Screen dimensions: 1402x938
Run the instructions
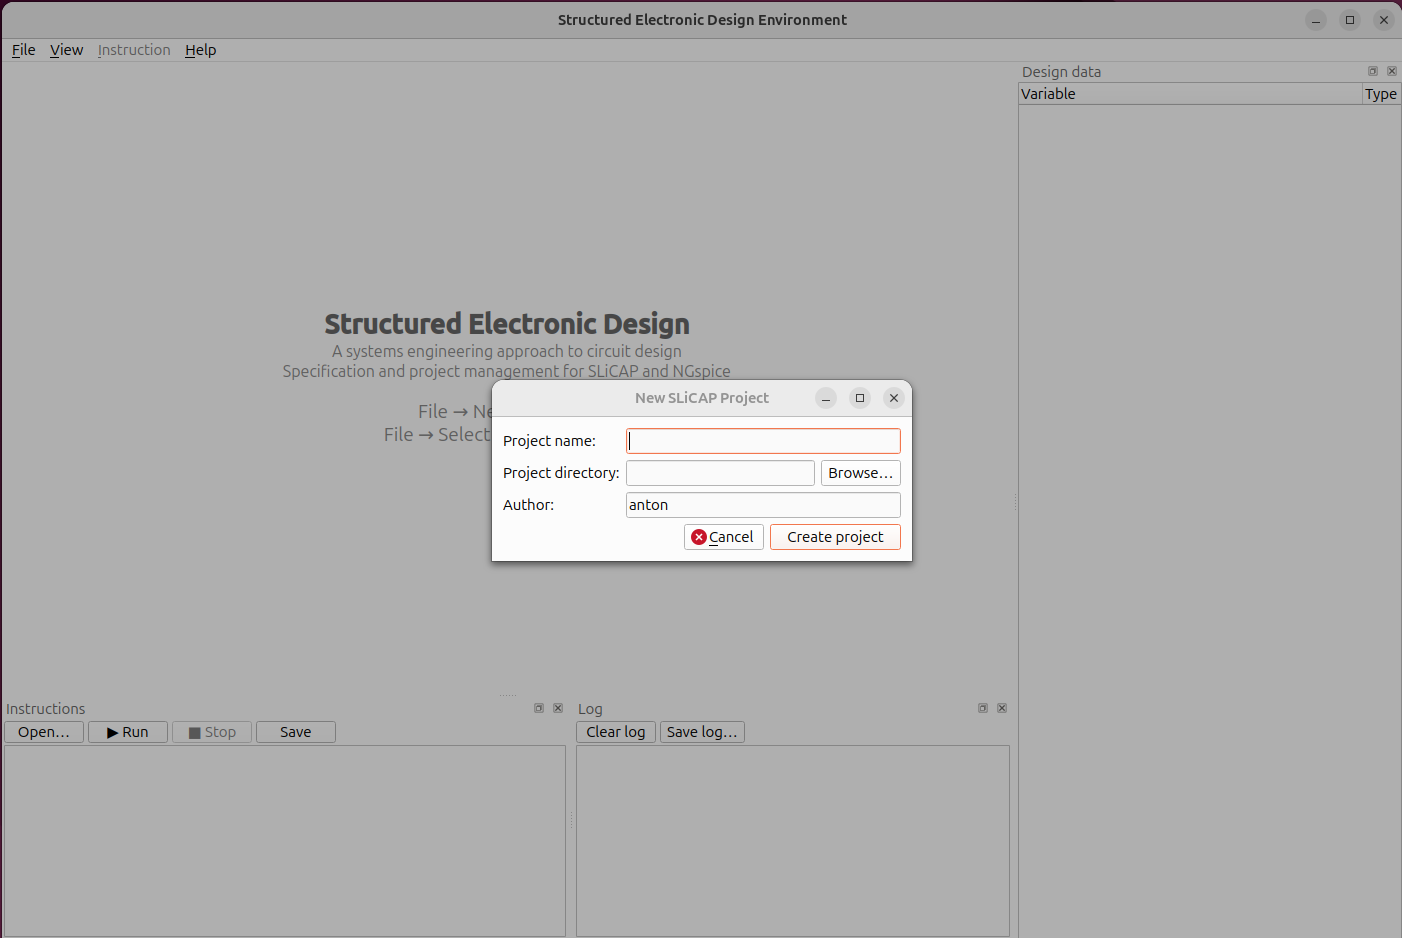128,732
